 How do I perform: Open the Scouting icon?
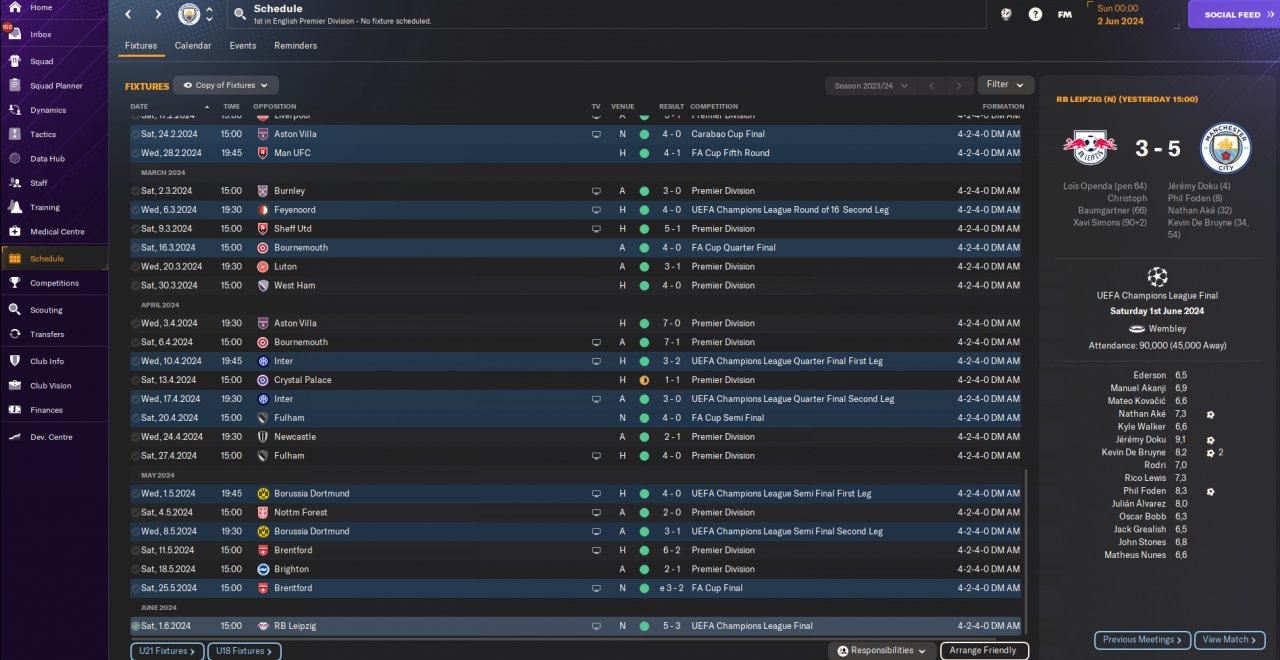point(15,310)
